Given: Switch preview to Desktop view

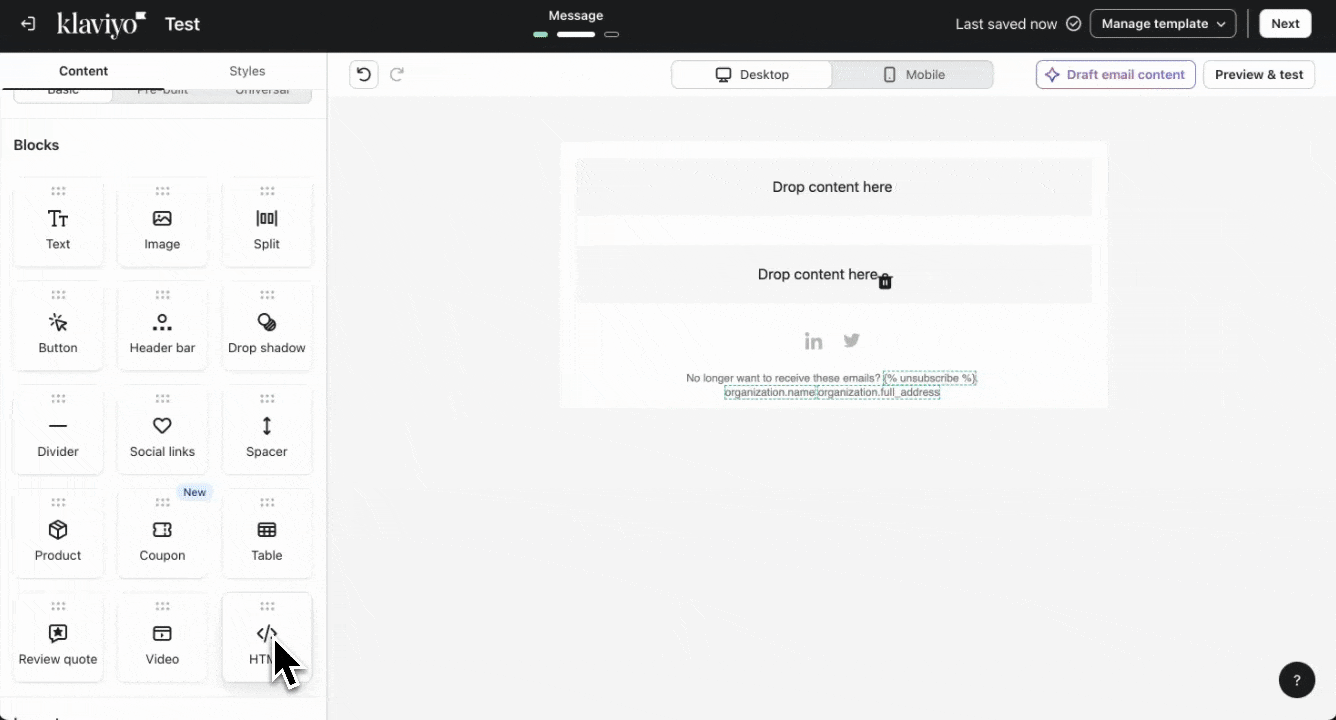Looking at the screenshot, I should (752, 75).
